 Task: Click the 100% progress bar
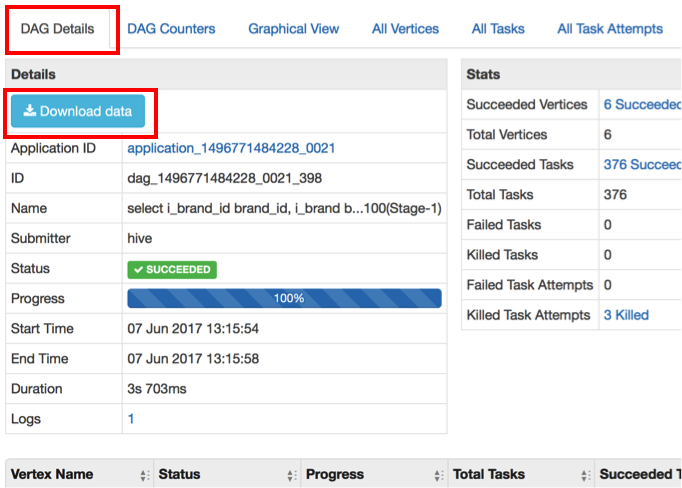point(284,299)
